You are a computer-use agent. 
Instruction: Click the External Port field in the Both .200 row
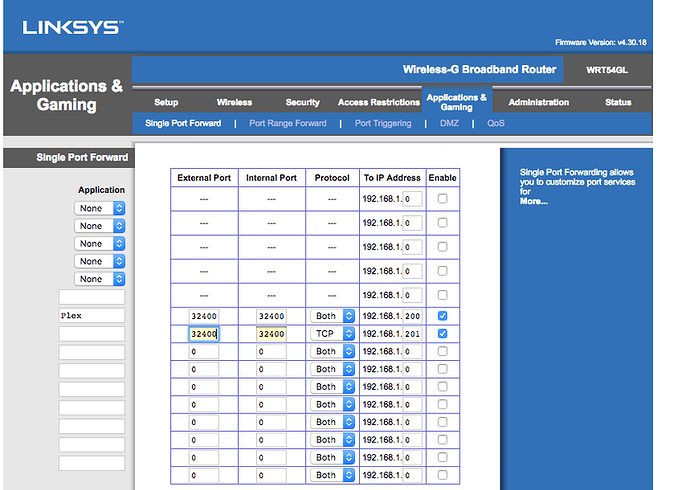click(x=204, y=316)
